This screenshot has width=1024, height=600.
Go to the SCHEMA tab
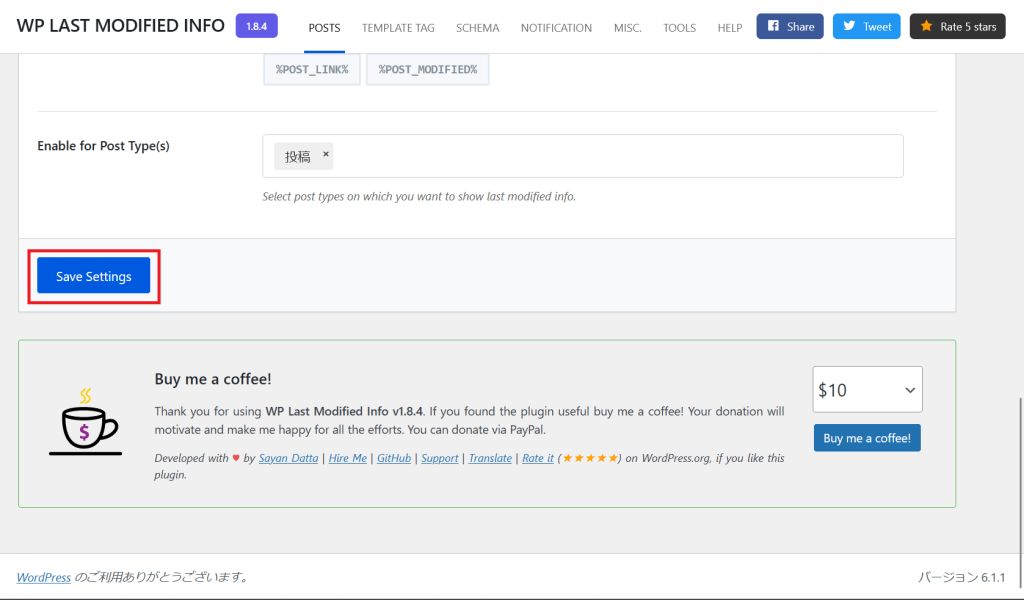point(477,27)
